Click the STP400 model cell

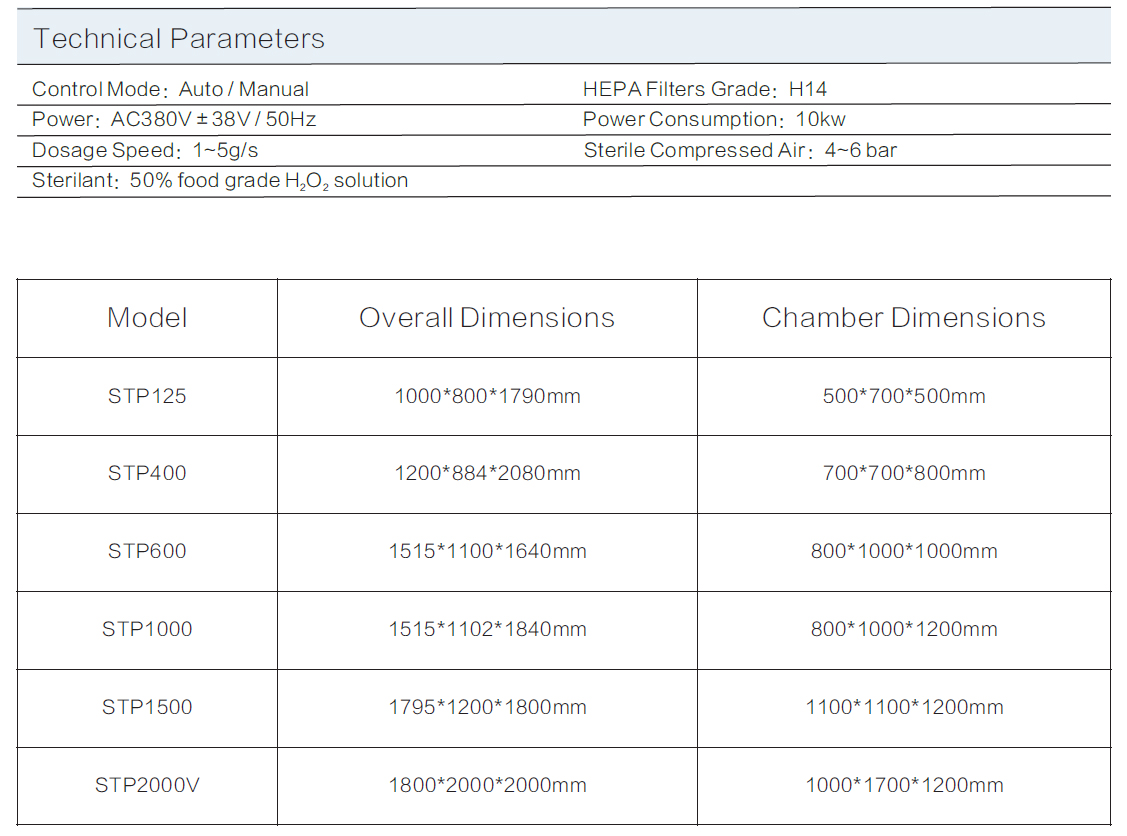[147, 473]
